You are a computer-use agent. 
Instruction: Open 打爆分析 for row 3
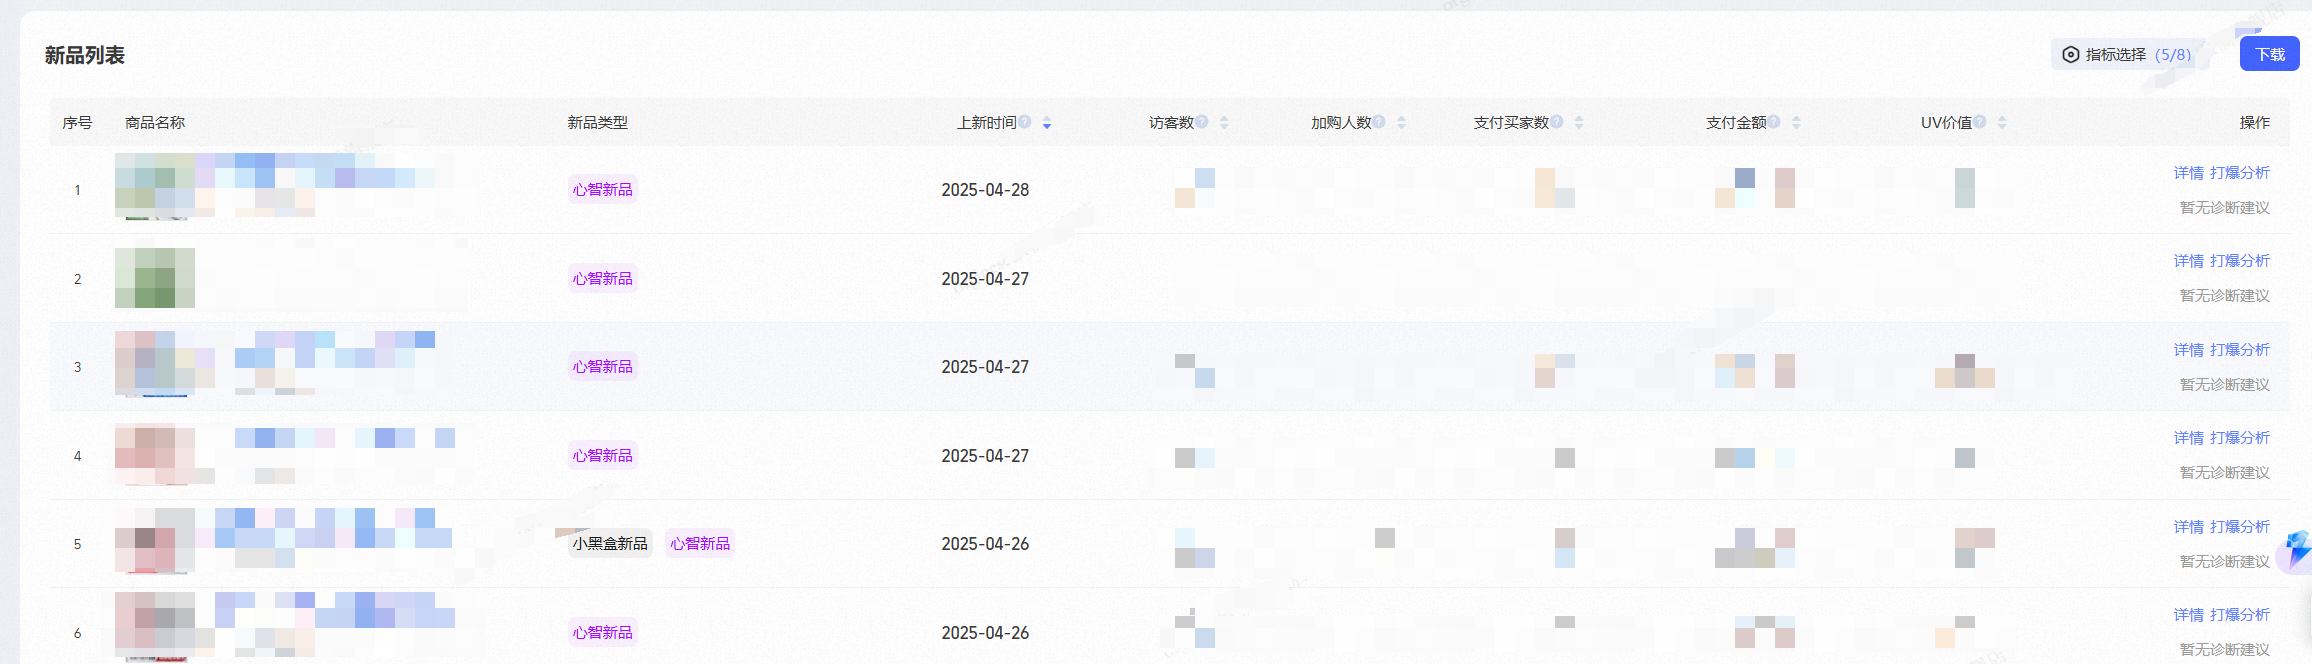[2240, 350]
